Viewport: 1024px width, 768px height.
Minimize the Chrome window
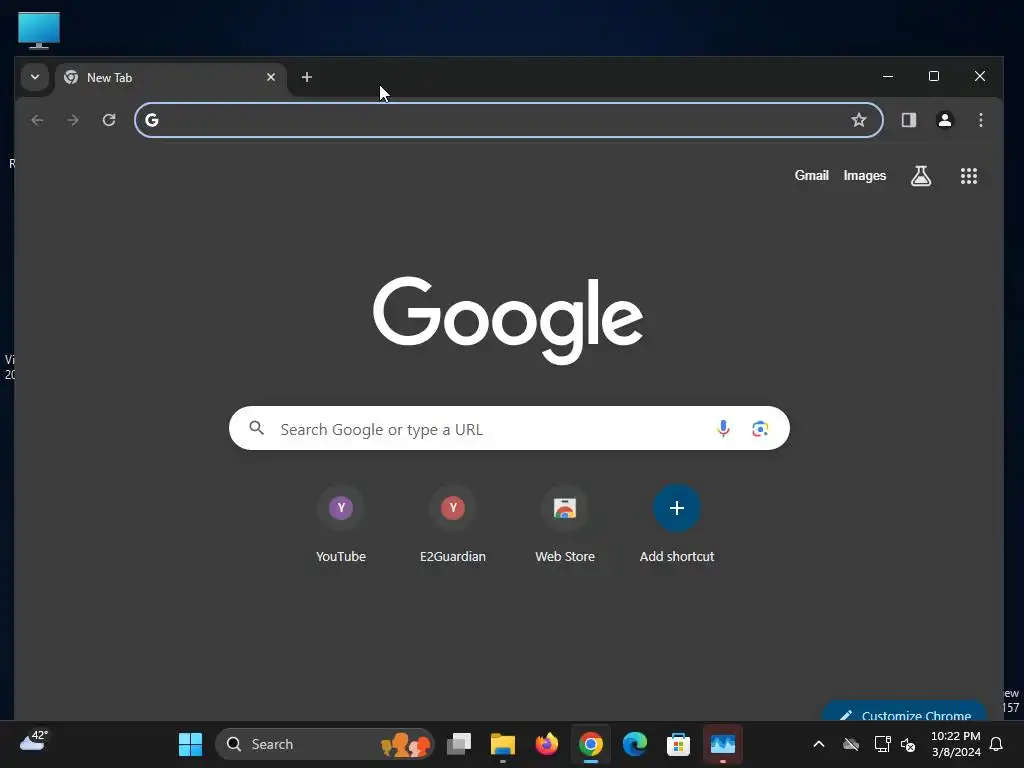pyautogui.click(x=888, y=76)
